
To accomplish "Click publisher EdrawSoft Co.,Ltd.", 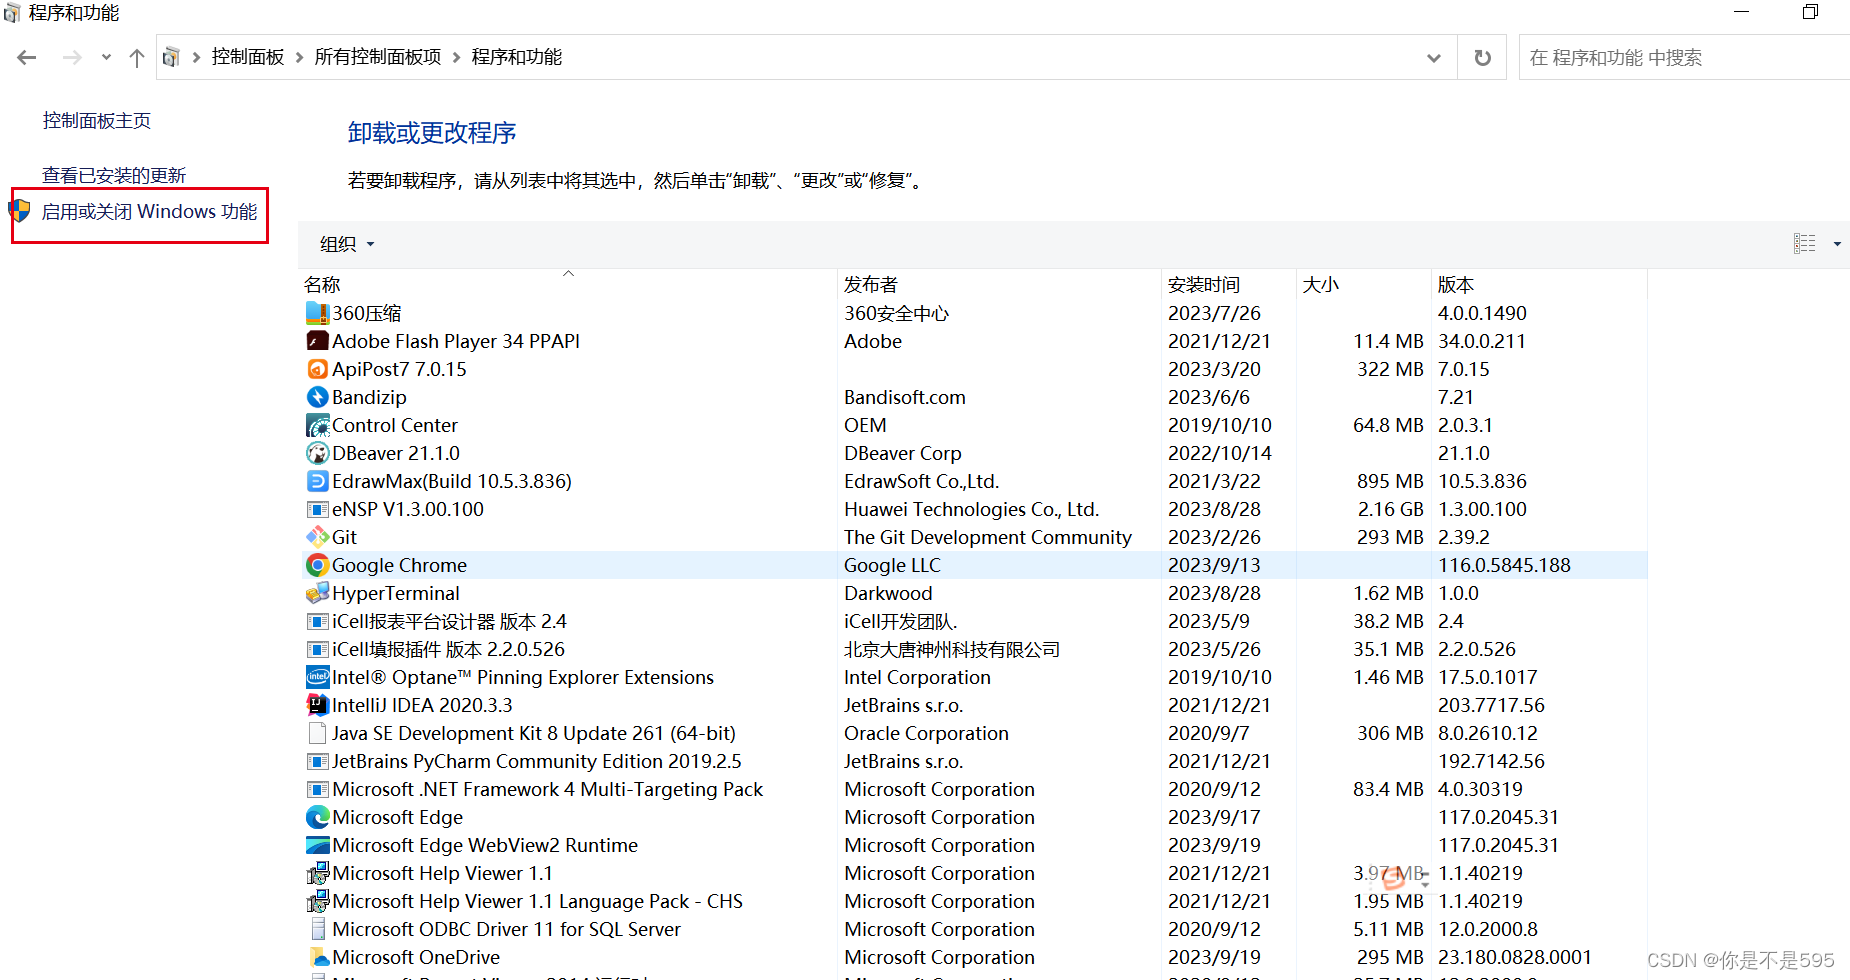I will coord(922,481).
